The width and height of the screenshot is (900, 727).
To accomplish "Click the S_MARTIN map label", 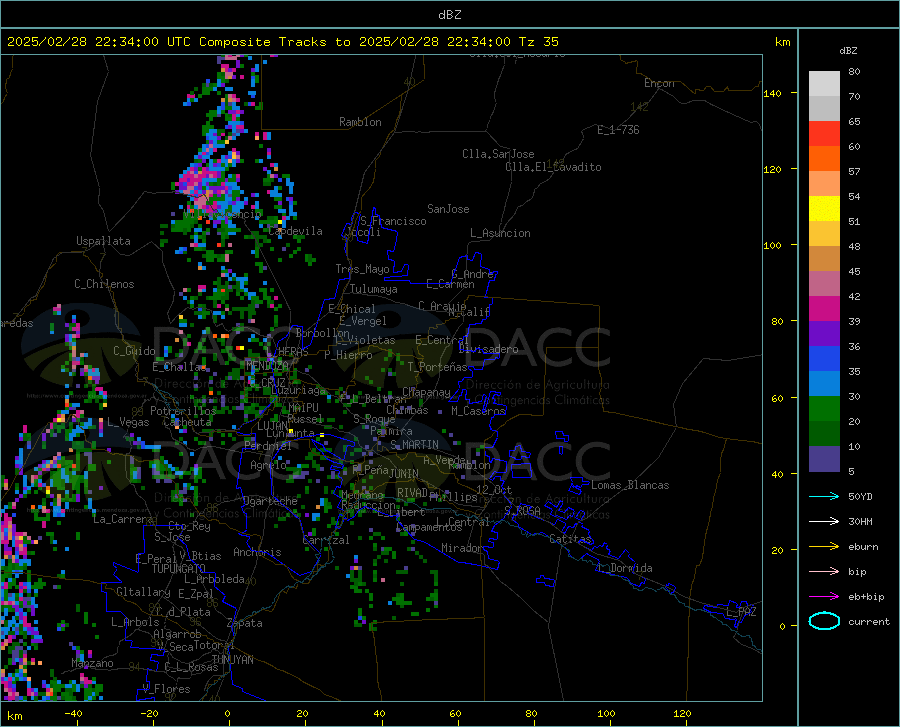I will click(x=414, y=445).
